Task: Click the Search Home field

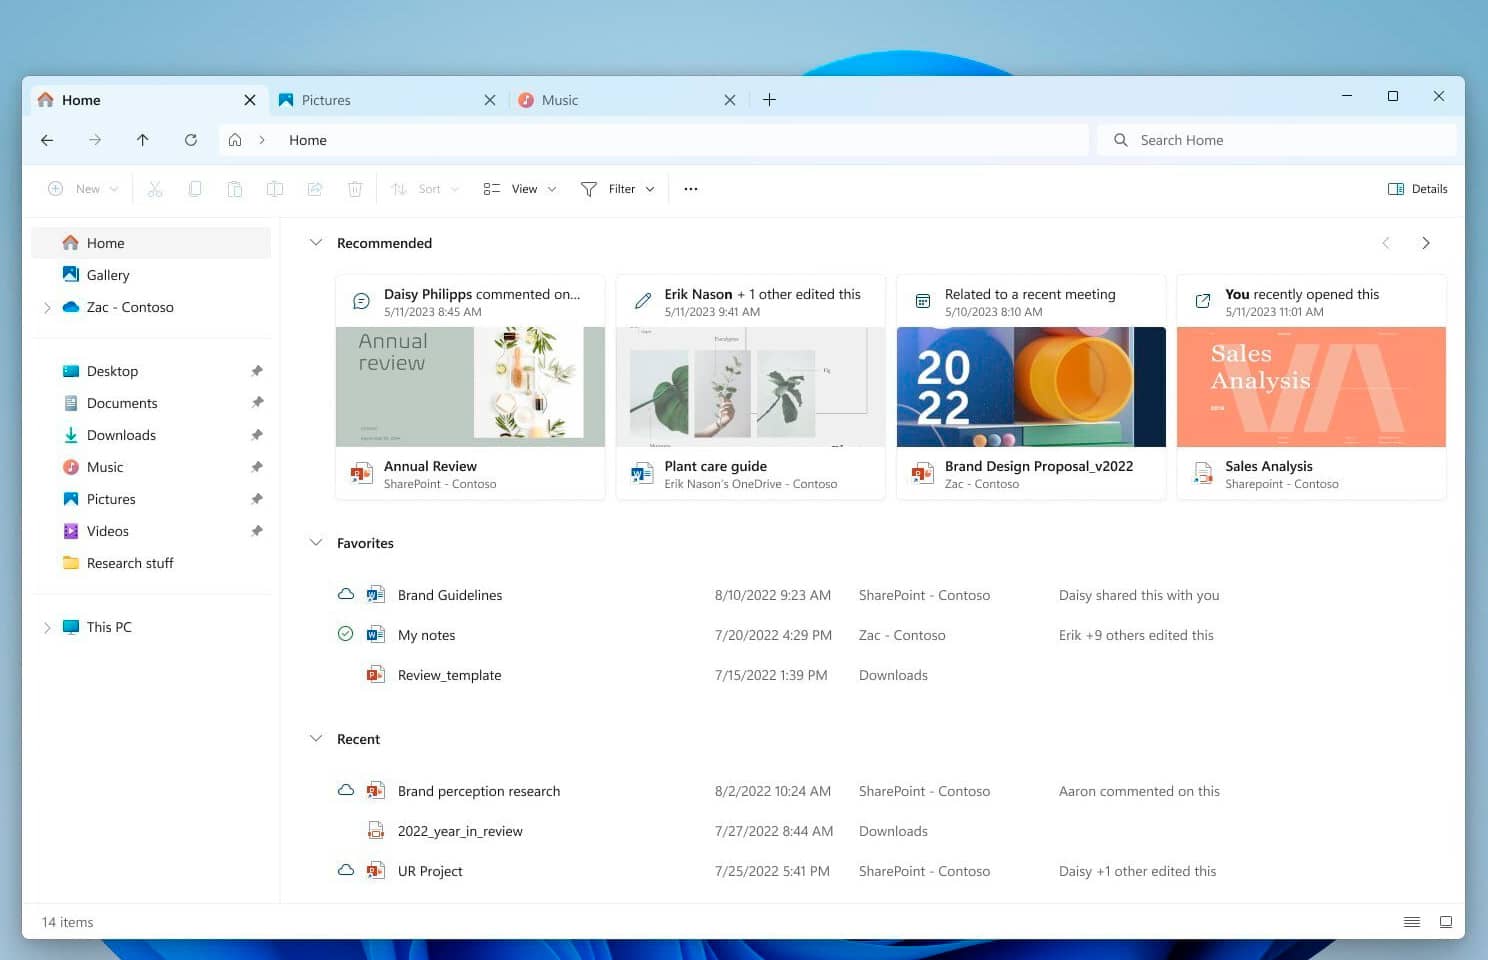Action: 1280,140
